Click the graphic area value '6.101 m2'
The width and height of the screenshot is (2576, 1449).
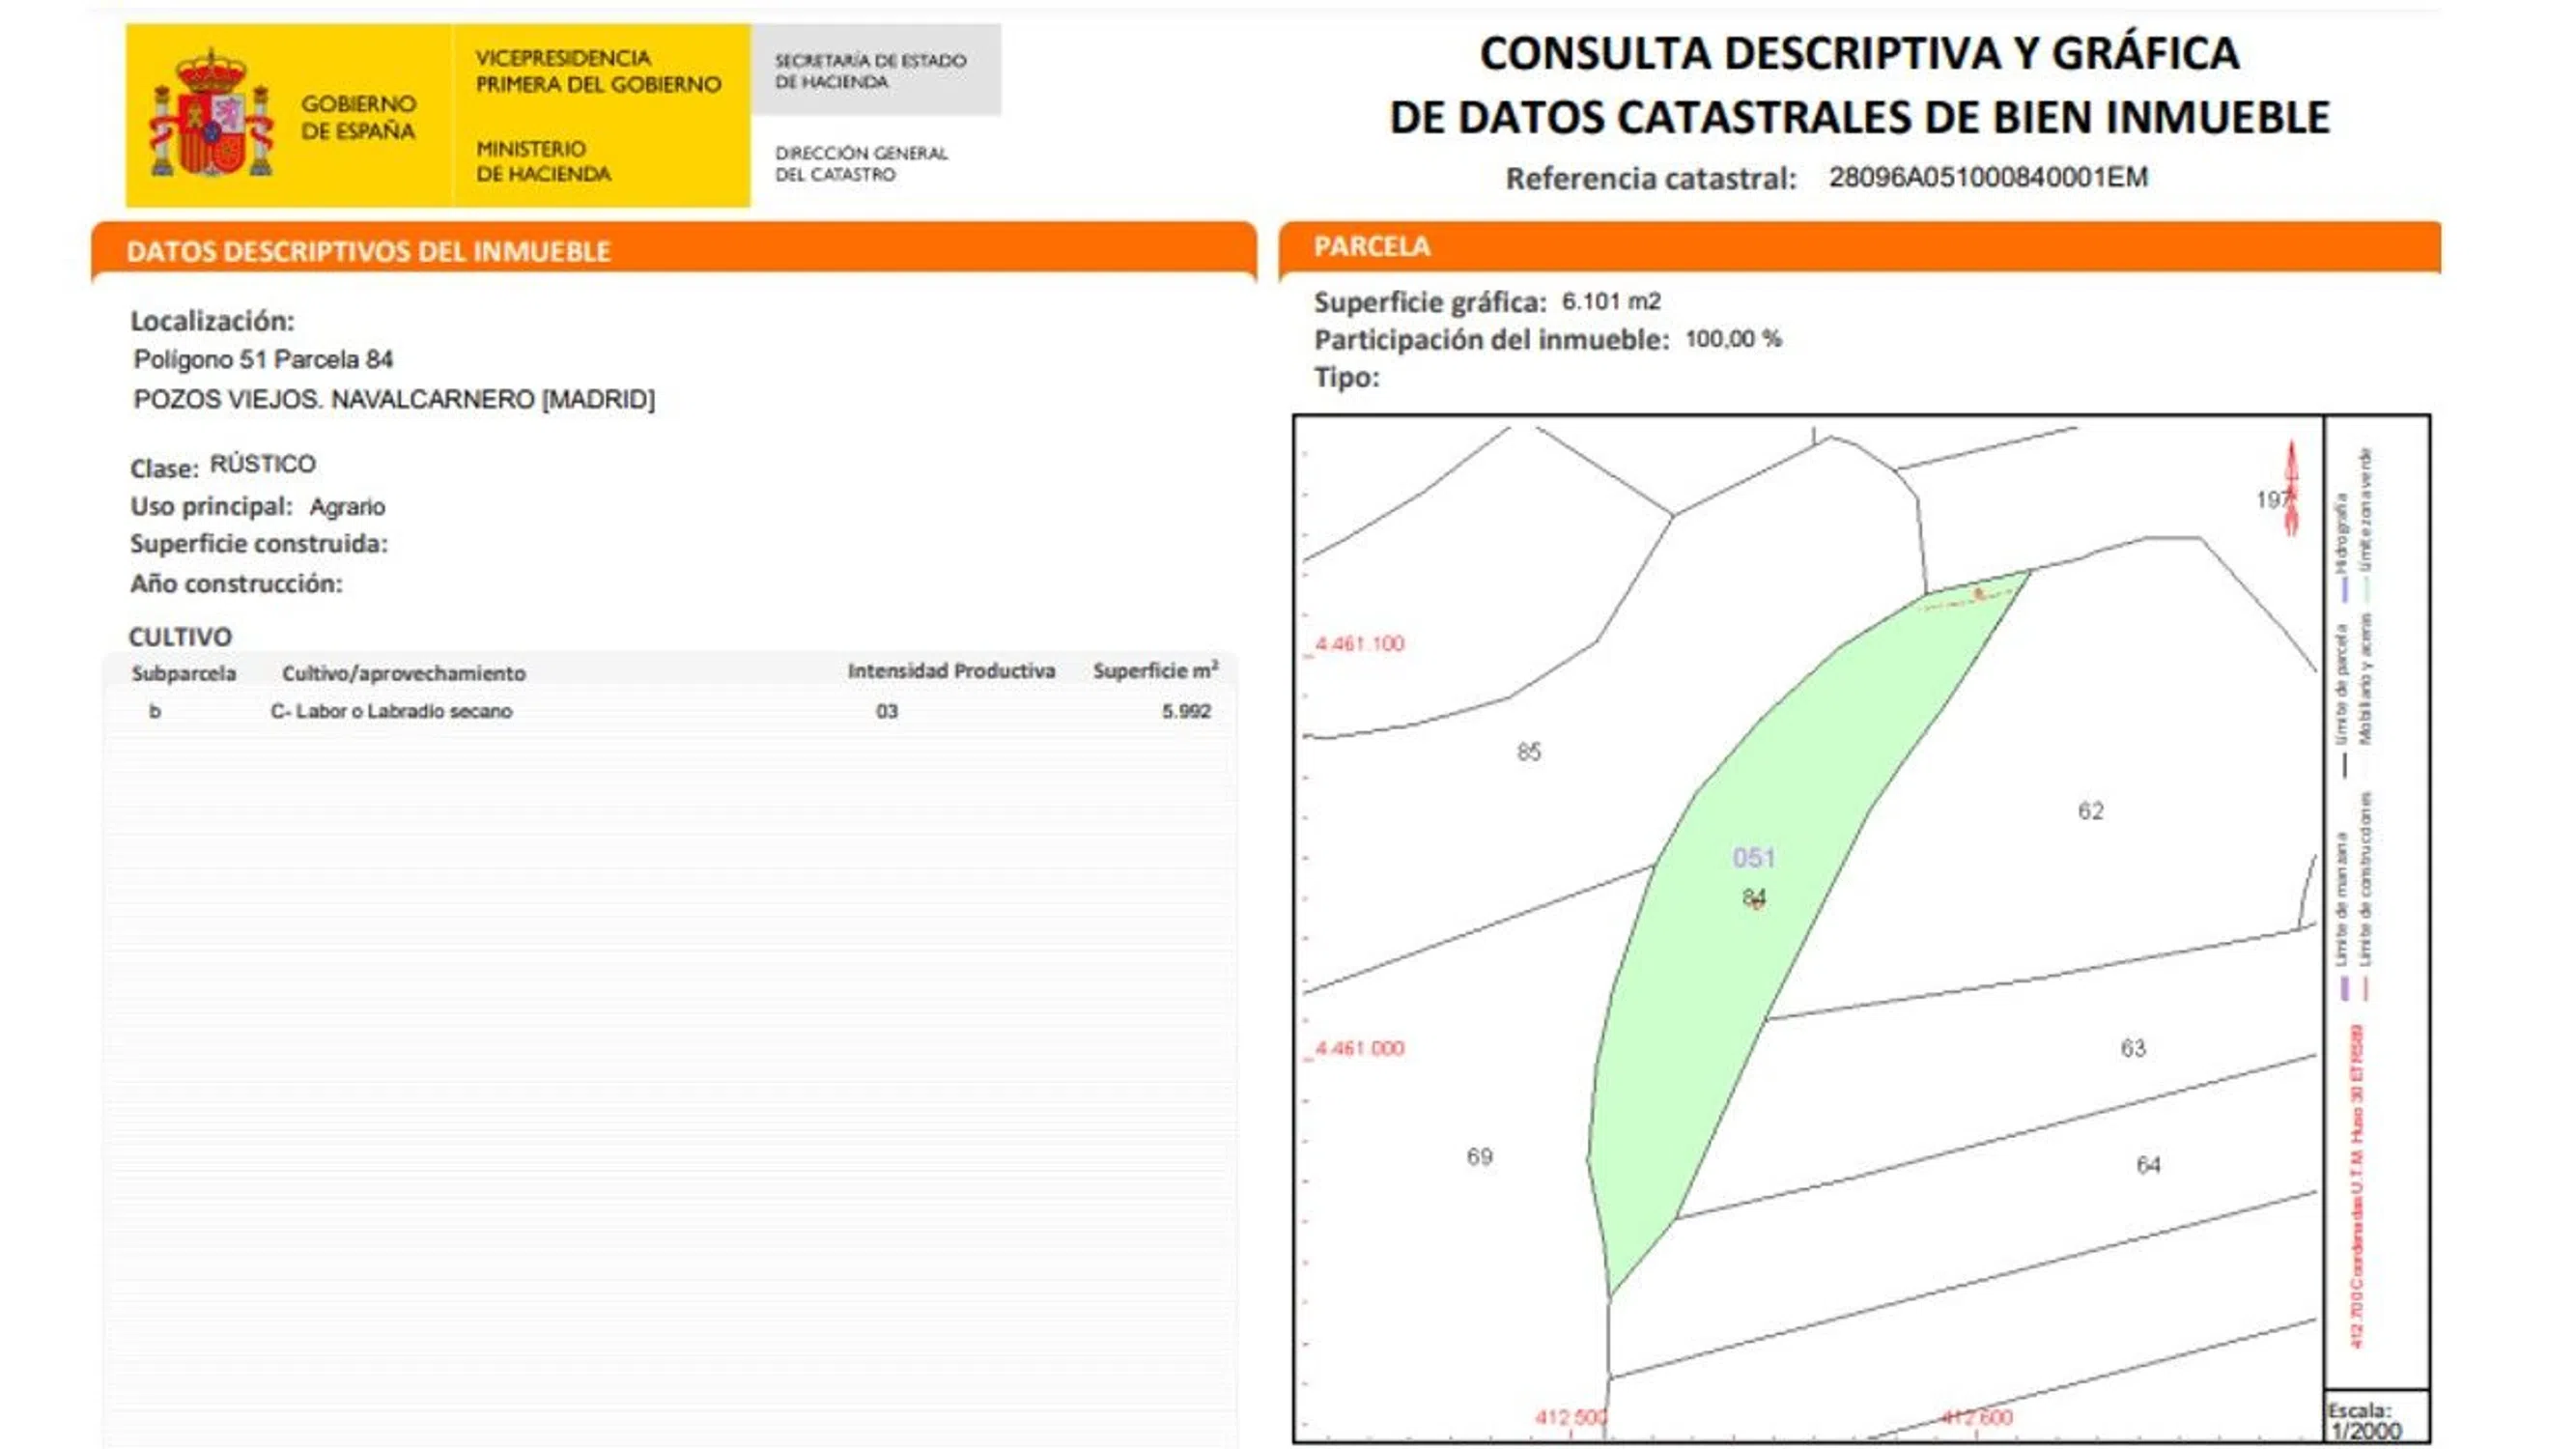[x=1611, y=301]
